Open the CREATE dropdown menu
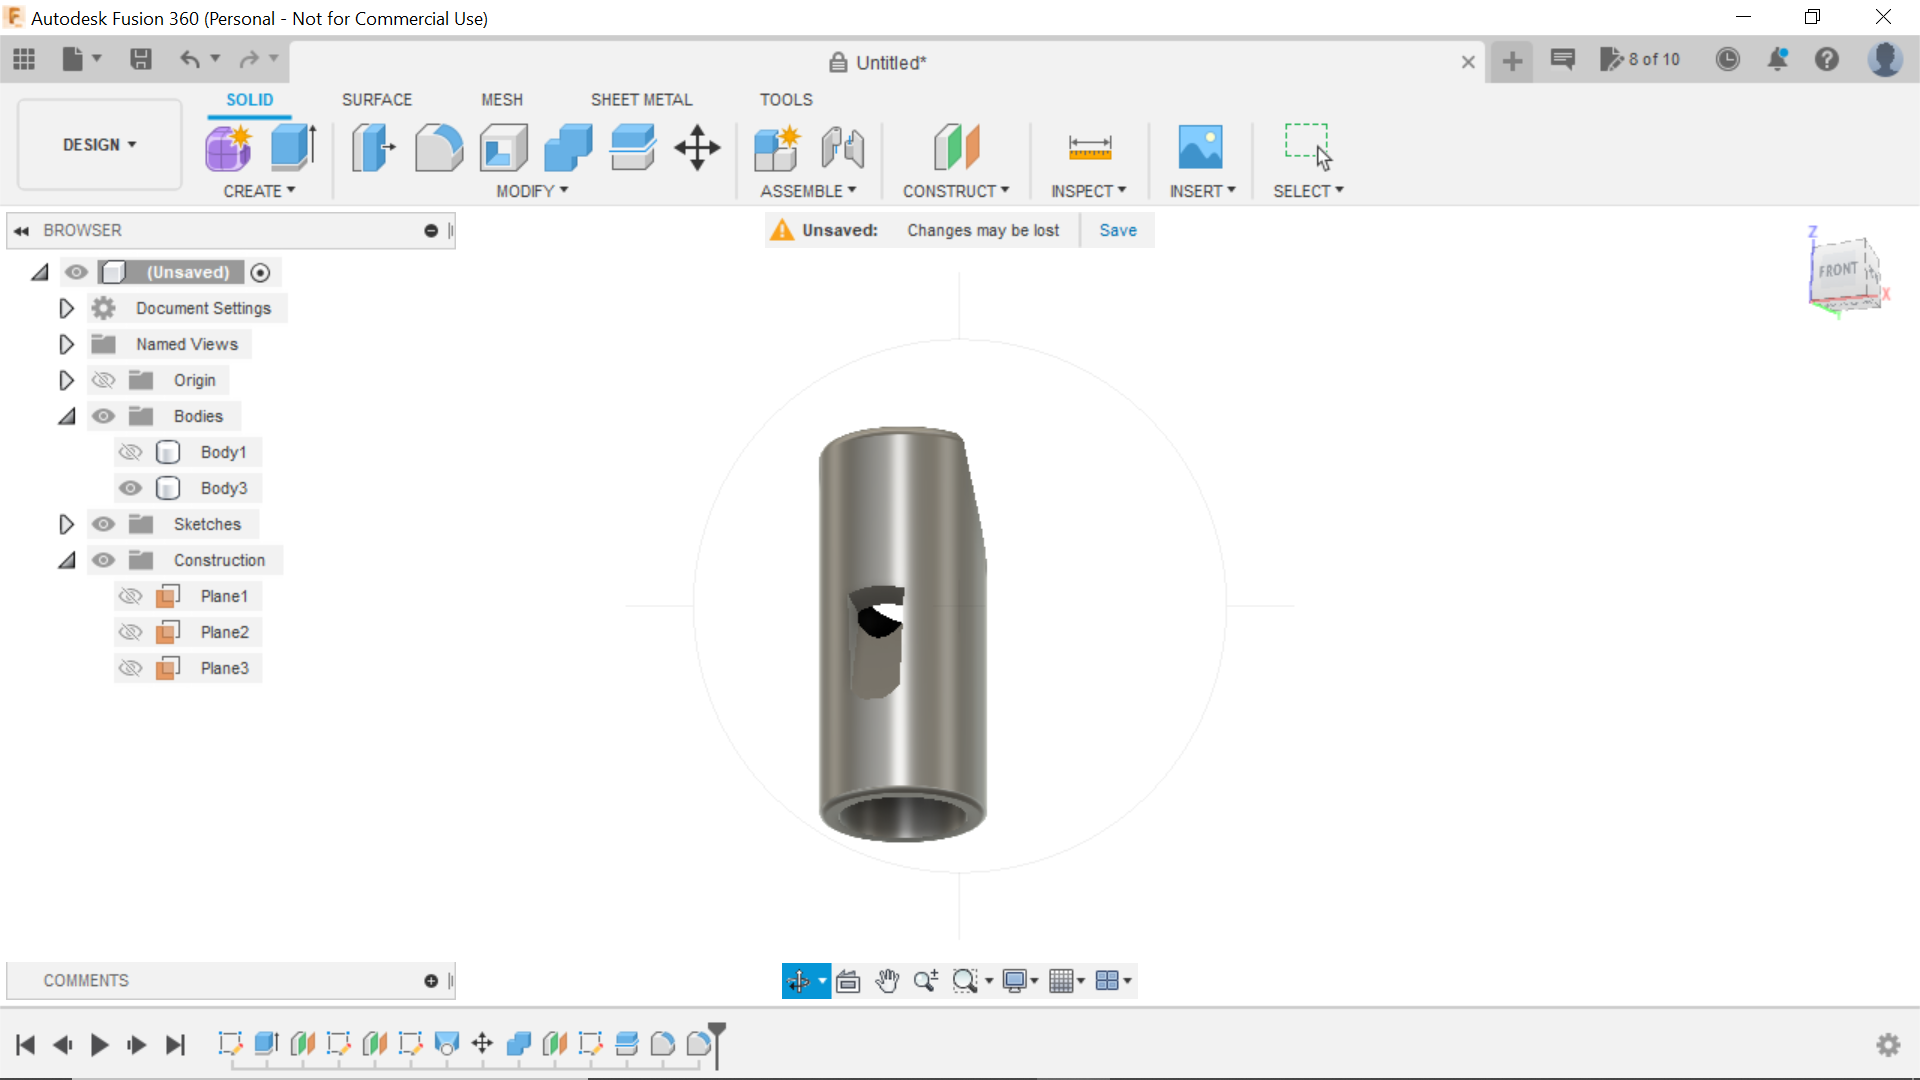 [x=258, y=190]
